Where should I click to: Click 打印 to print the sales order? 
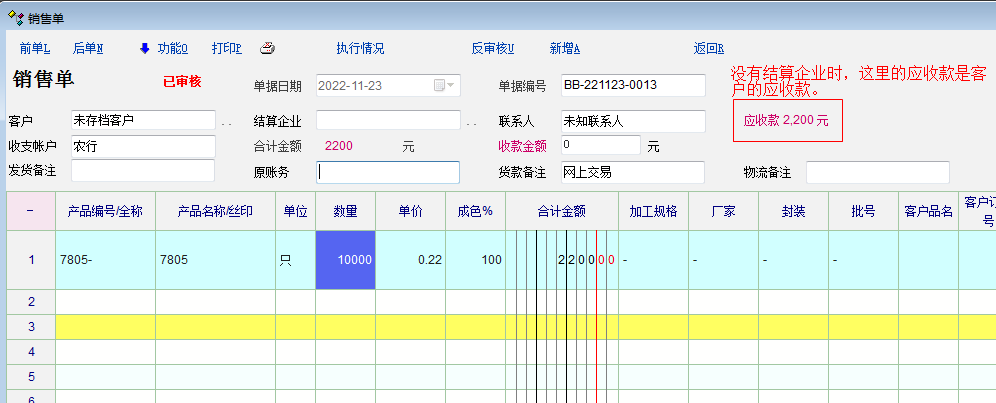point(227,48)
